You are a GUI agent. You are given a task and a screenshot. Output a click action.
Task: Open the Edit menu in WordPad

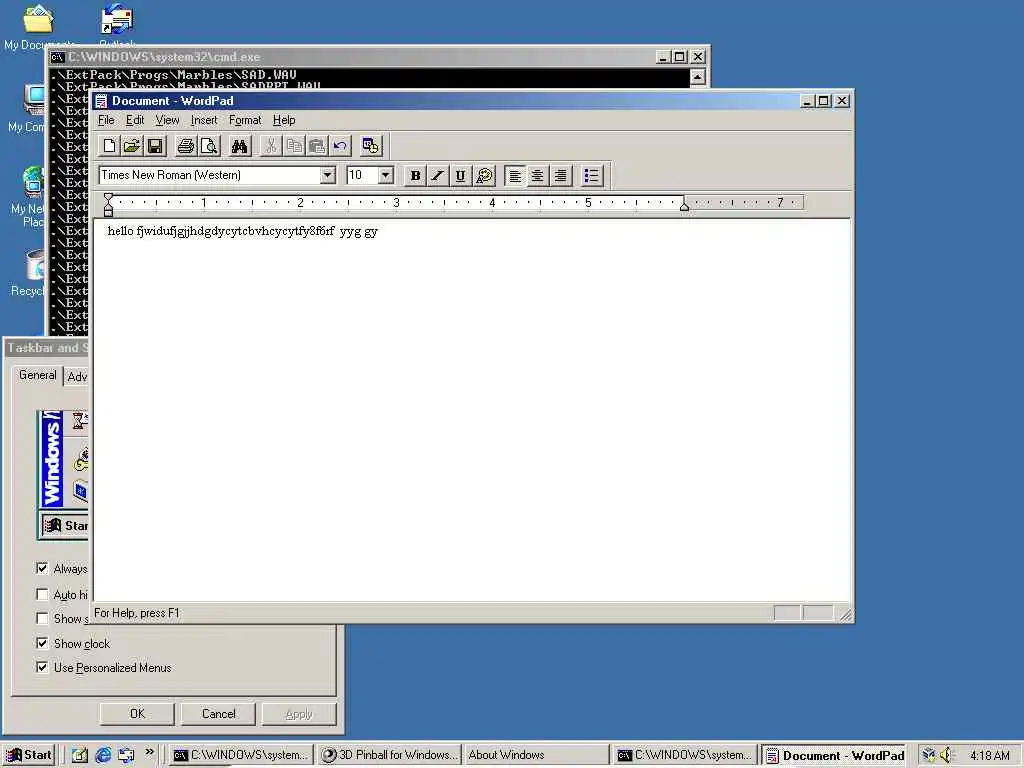[135, 120]
